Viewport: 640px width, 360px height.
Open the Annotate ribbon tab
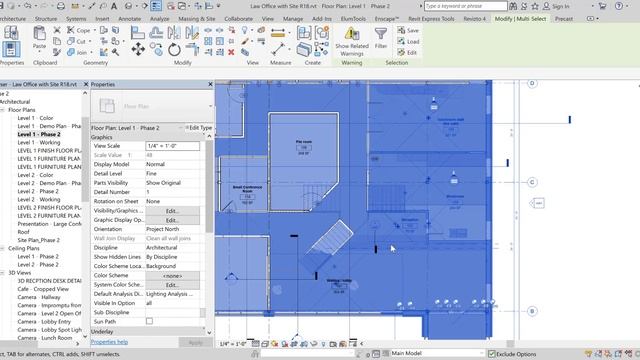(129, 19)
